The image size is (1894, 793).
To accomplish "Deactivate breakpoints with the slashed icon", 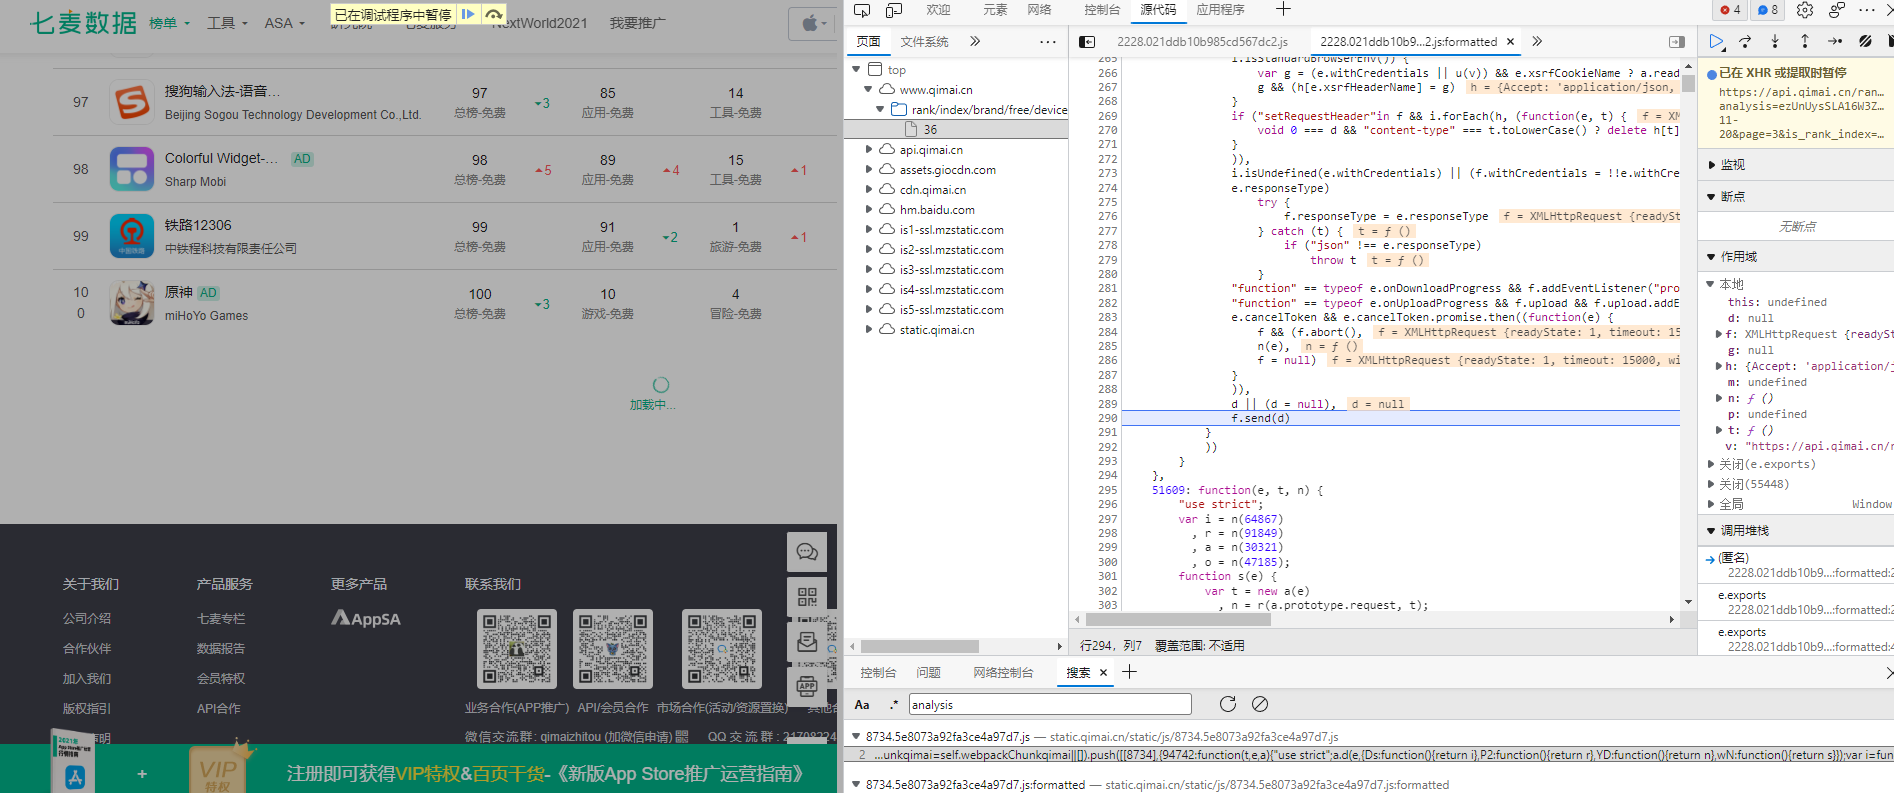I will [x=1865, y=41].
